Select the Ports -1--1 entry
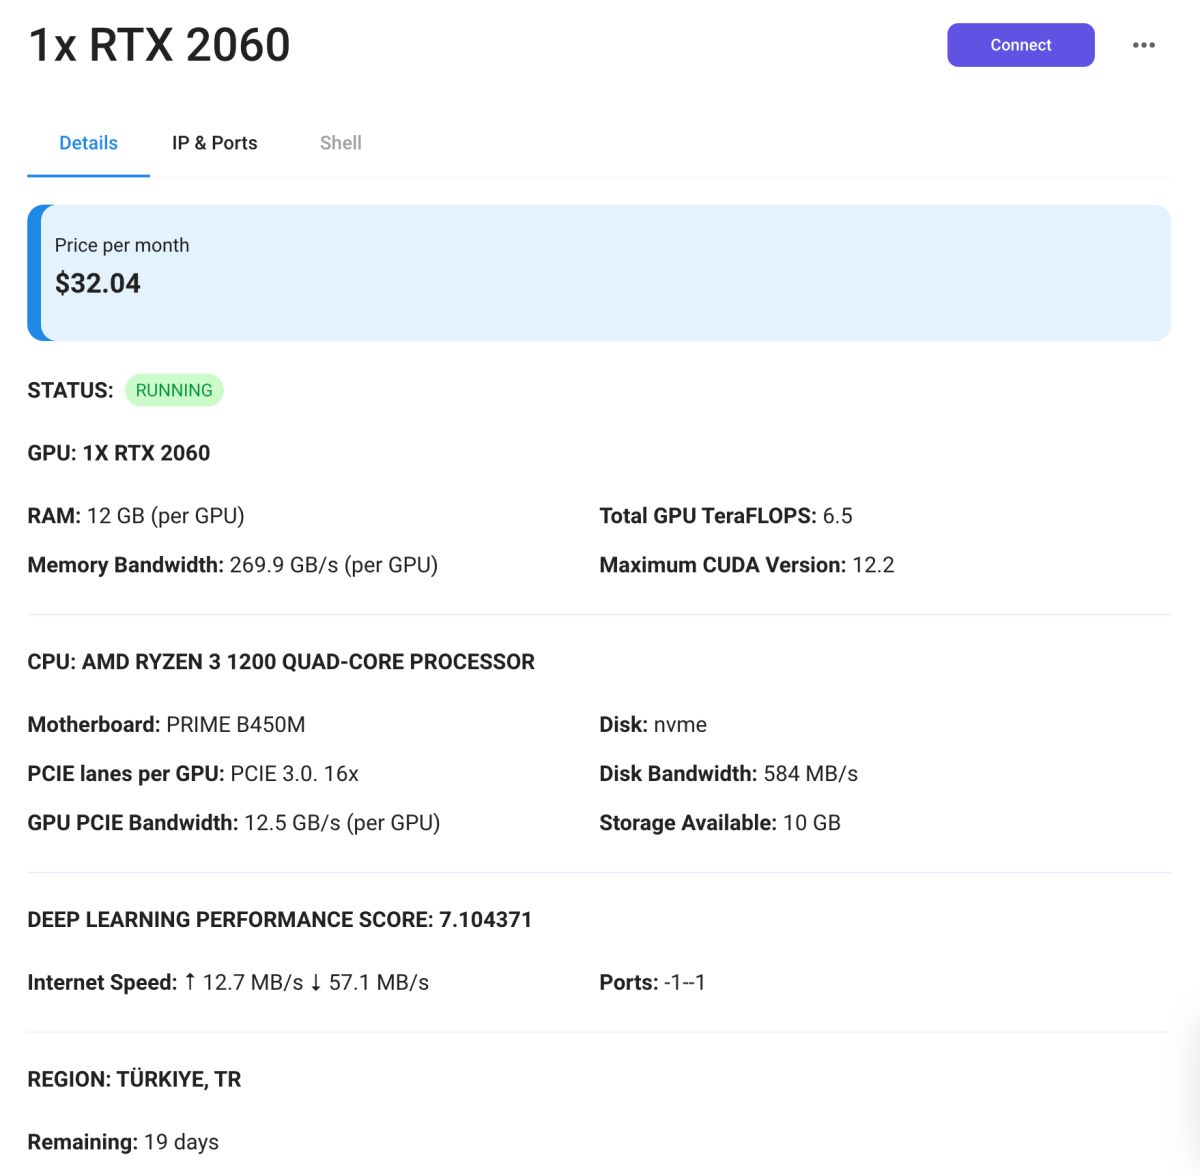 (x=653, y=983)
